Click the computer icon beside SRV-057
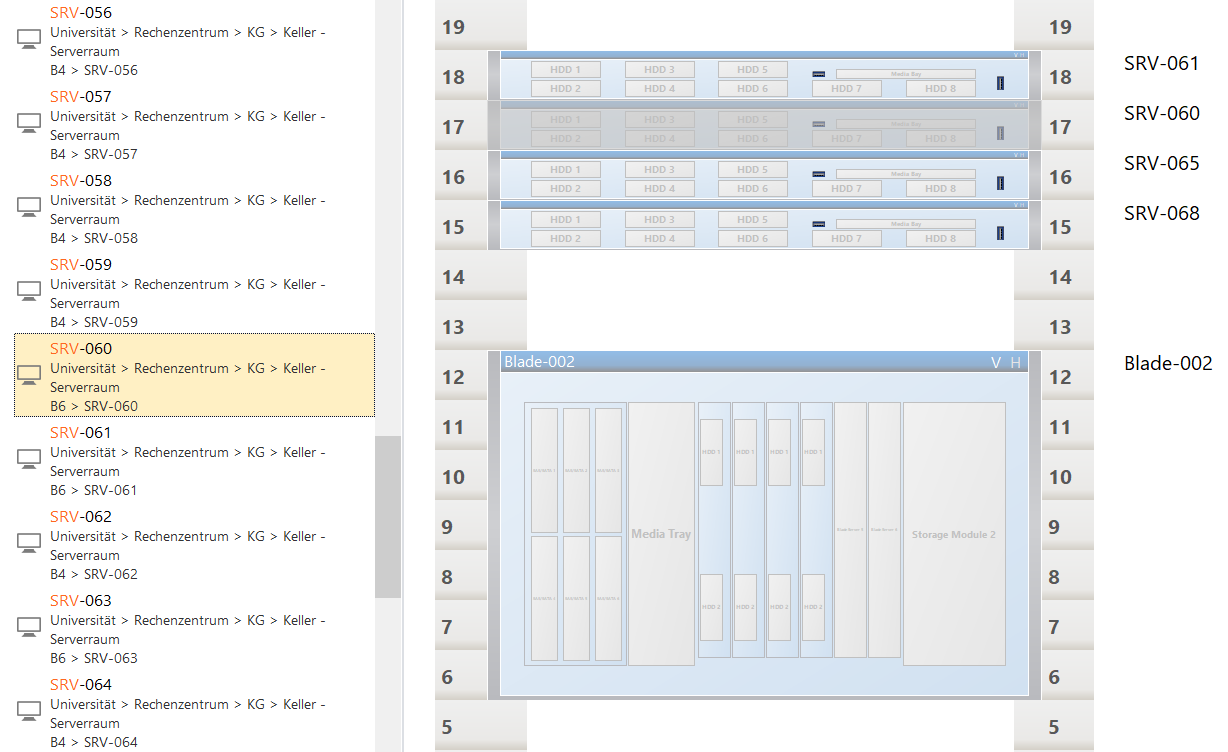 pyautogui.click(x=29, y=123)
